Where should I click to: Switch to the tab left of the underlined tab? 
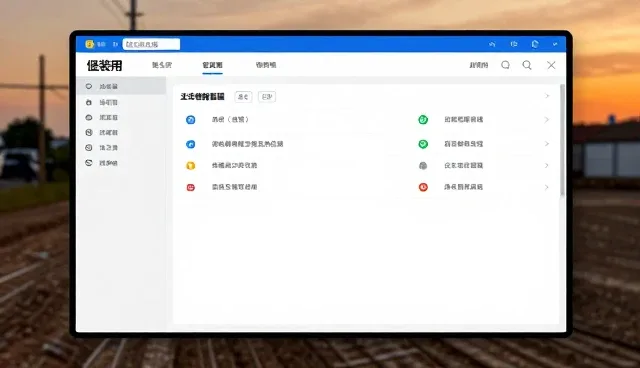point(162,65)
